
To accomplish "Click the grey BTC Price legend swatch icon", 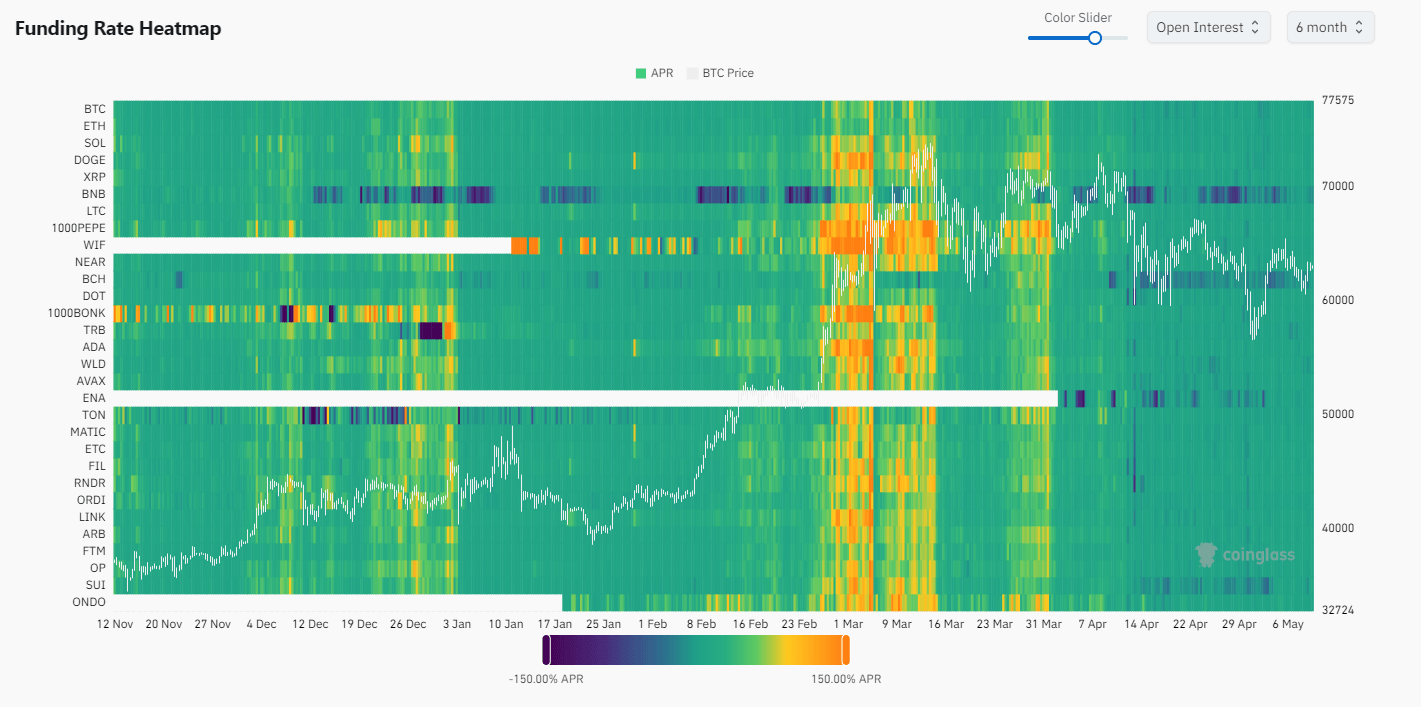I will 692,73.
